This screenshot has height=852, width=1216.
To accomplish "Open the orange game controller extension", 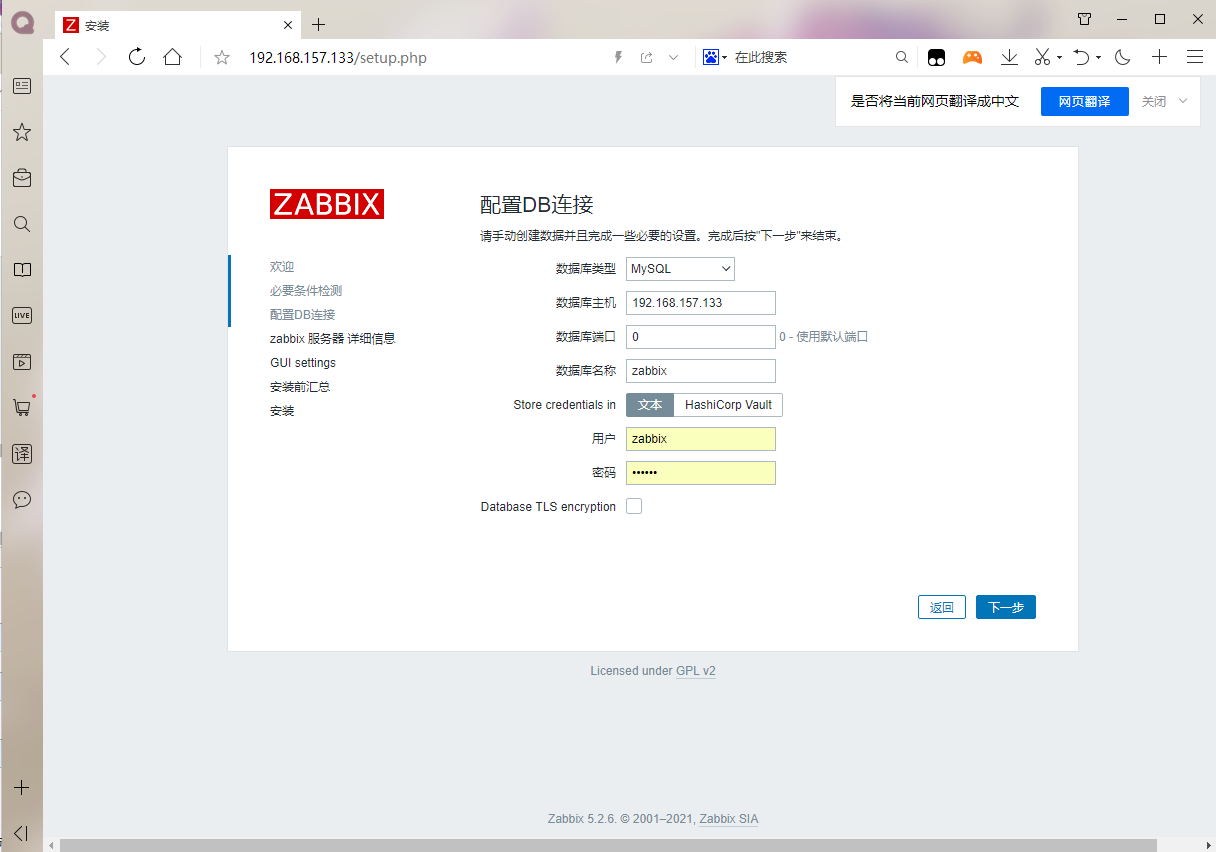I will (972, 58).
